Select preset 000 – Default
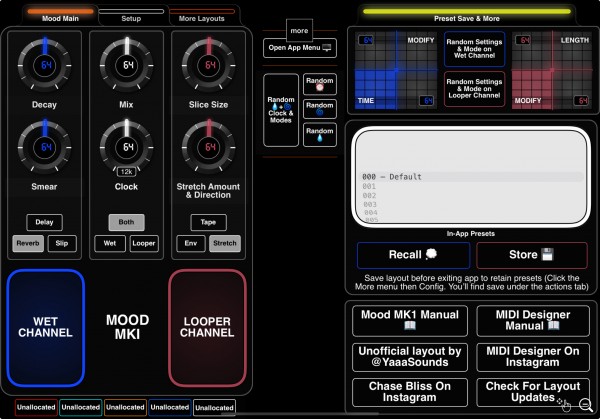600x419 pixels. pyautogui.click(x=473, y=177)
